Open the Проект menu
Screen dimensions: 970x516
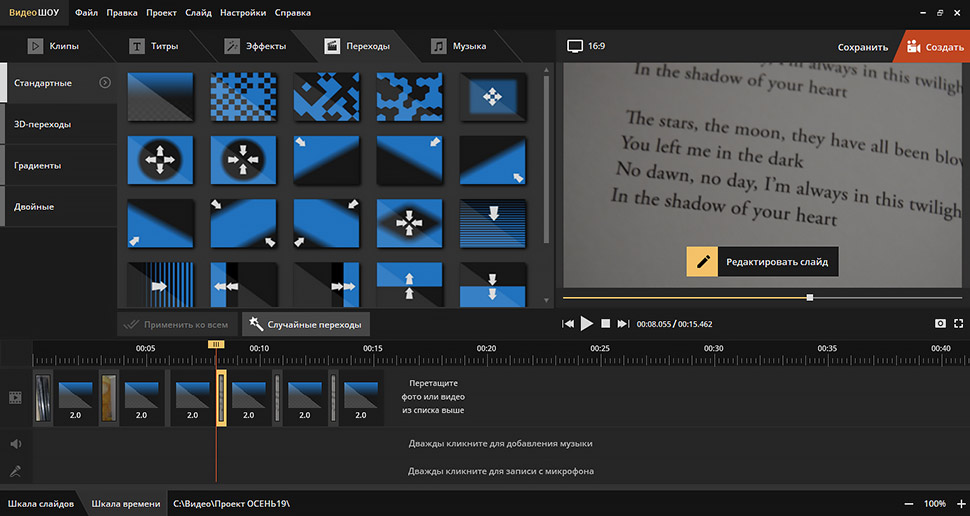(x=161, y=13)
